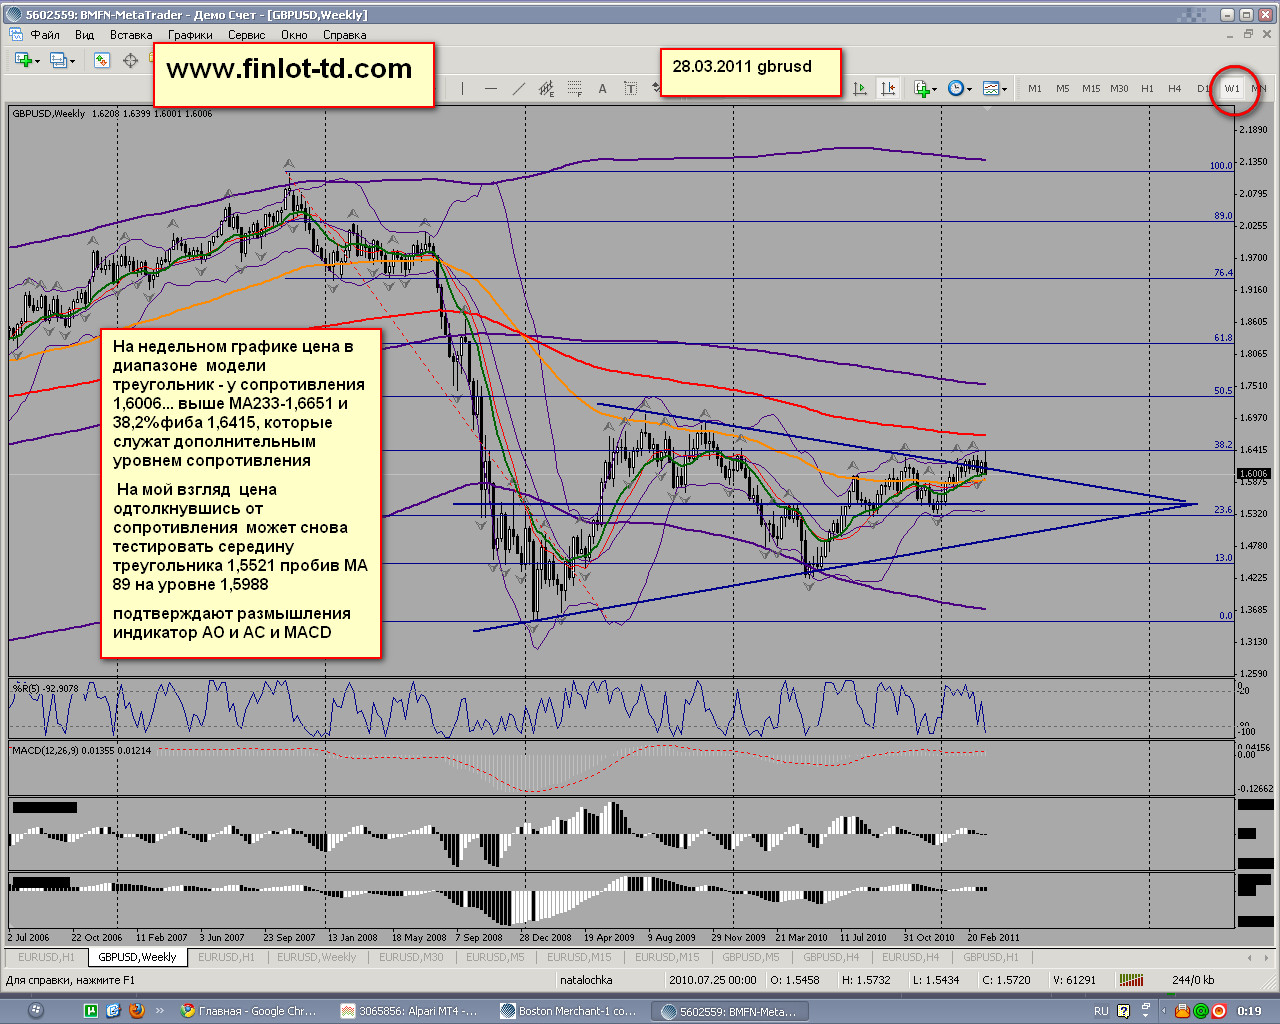This screenshot has width=1280, height=1024.
Task: Open the Market Watch panel icon
Action: point(101,61)
